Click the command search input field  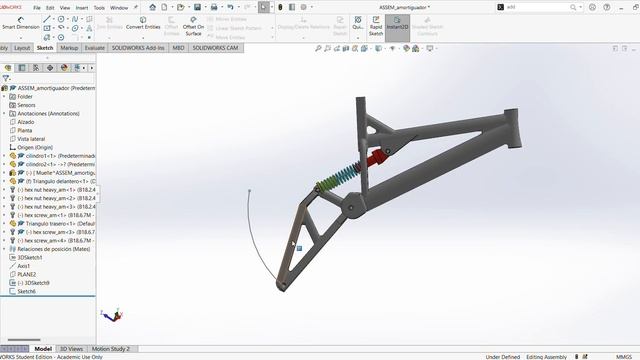click(x=538, y=7)
